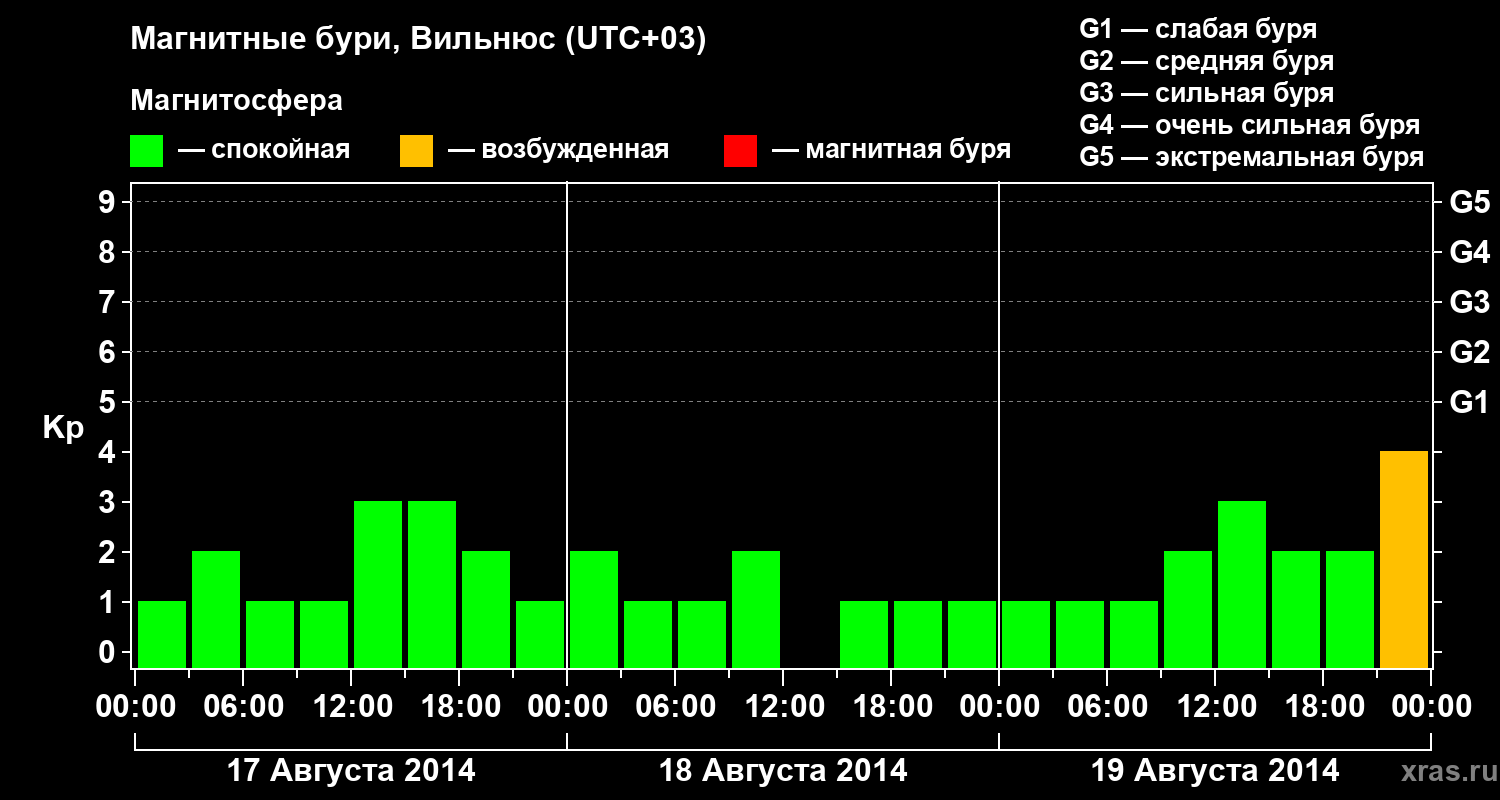
Task: Select the title 'Магнитные бури, Вильнюс (UTC+03)'
Action: tap(418, 40)
